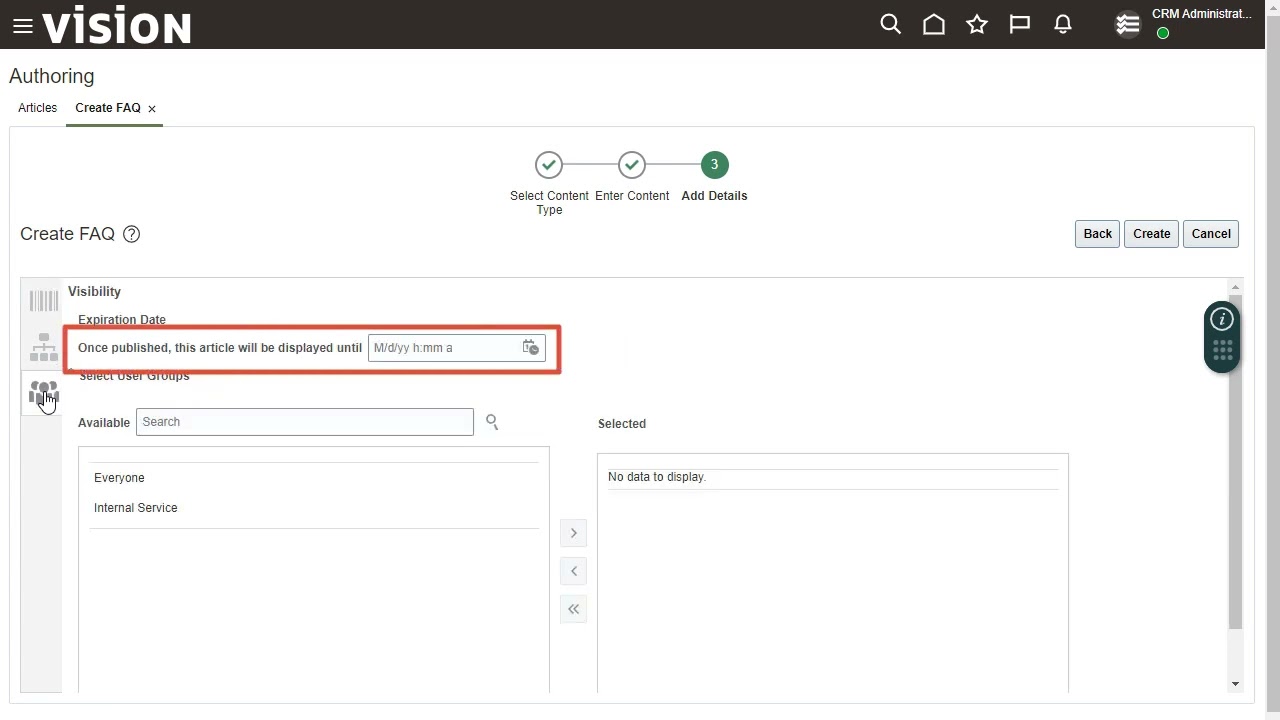Click the barcode icon in side panel
This screenshot has height=720, width=1280.
[43, 301]
